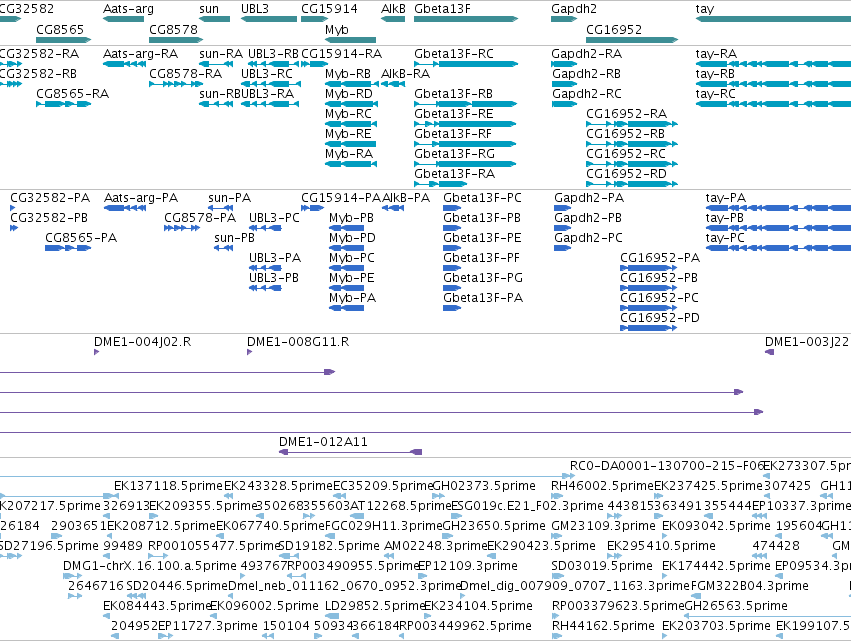Click the CG8565 gene label
Viewport: 851px width, 641px height.
click(x=60, y=29)
